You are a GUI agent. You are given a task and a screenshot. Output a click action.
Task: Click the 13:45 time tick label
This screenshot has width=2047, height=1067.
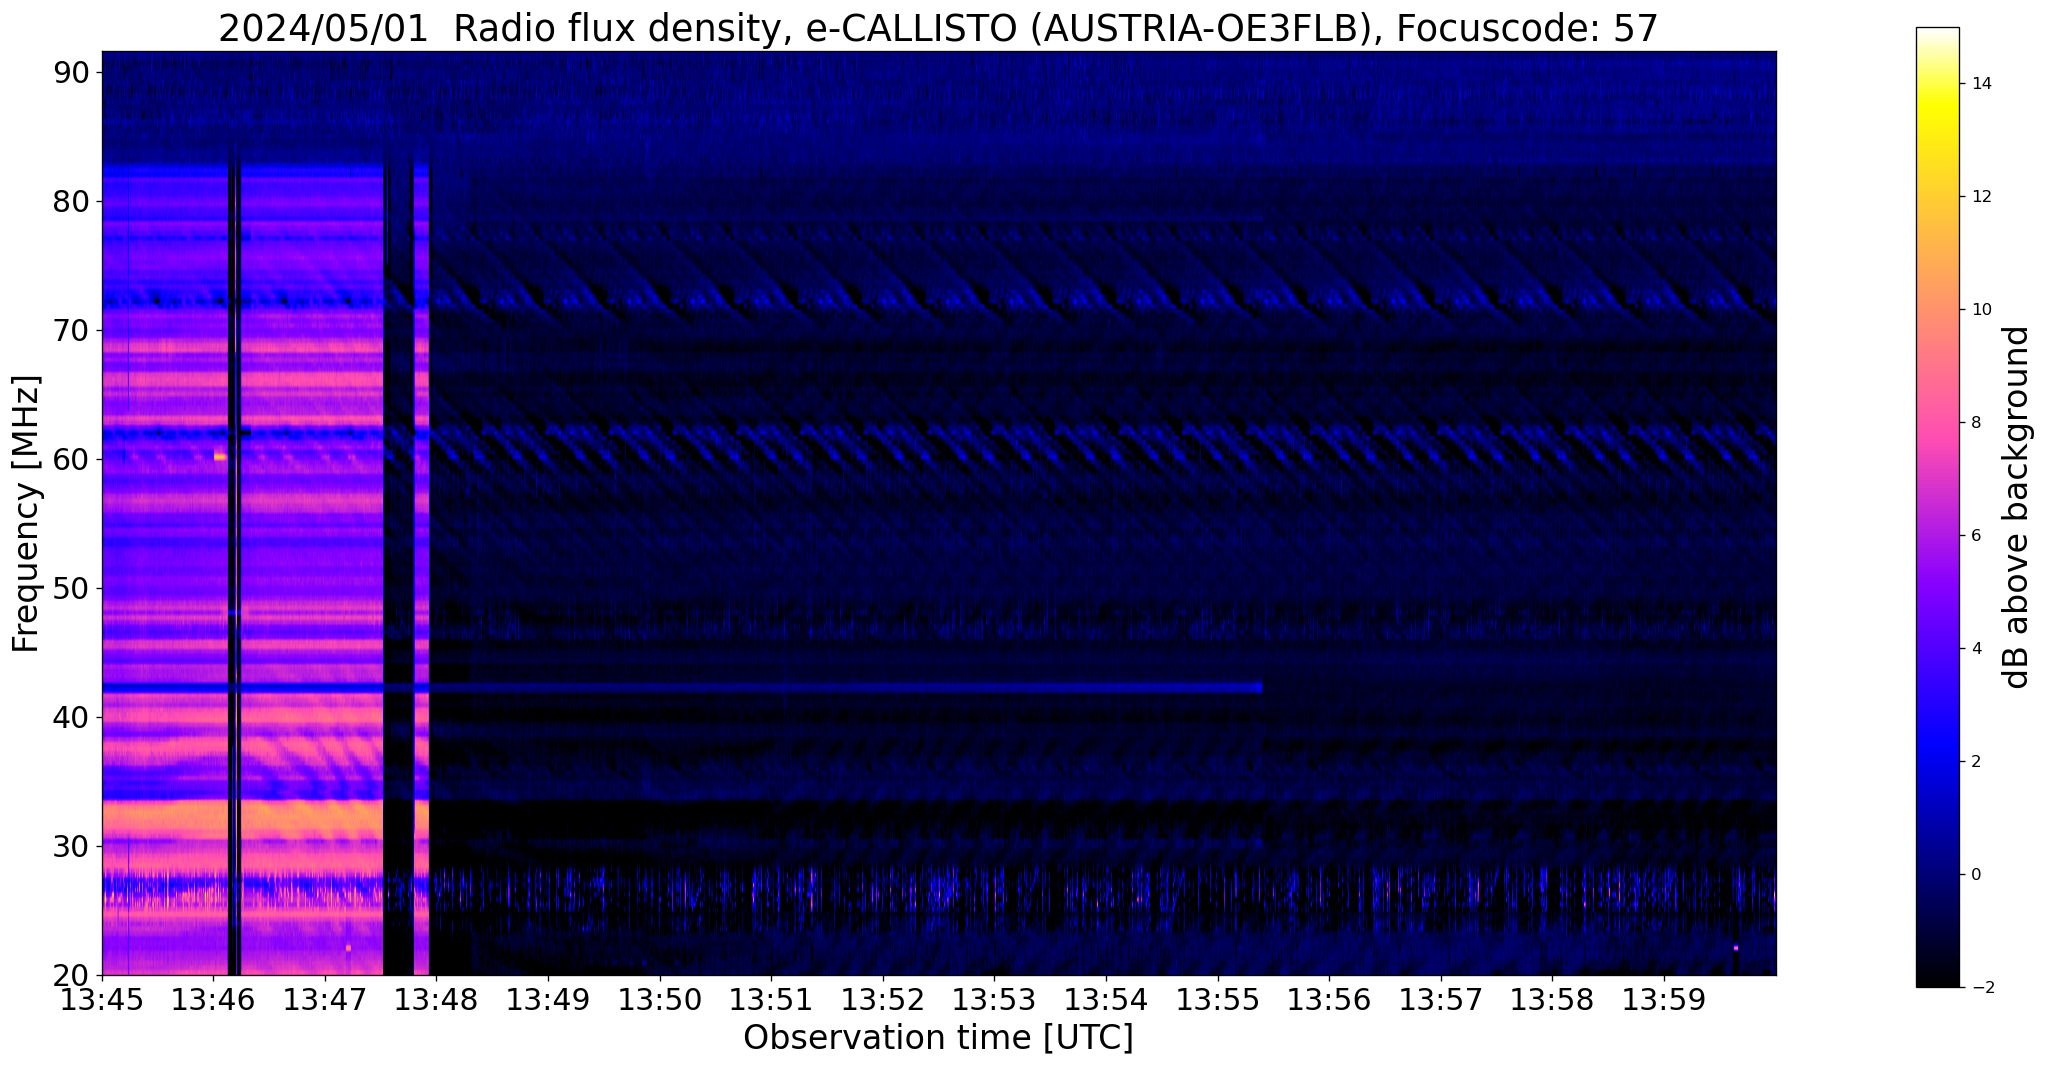click(x=102, y=1000)
